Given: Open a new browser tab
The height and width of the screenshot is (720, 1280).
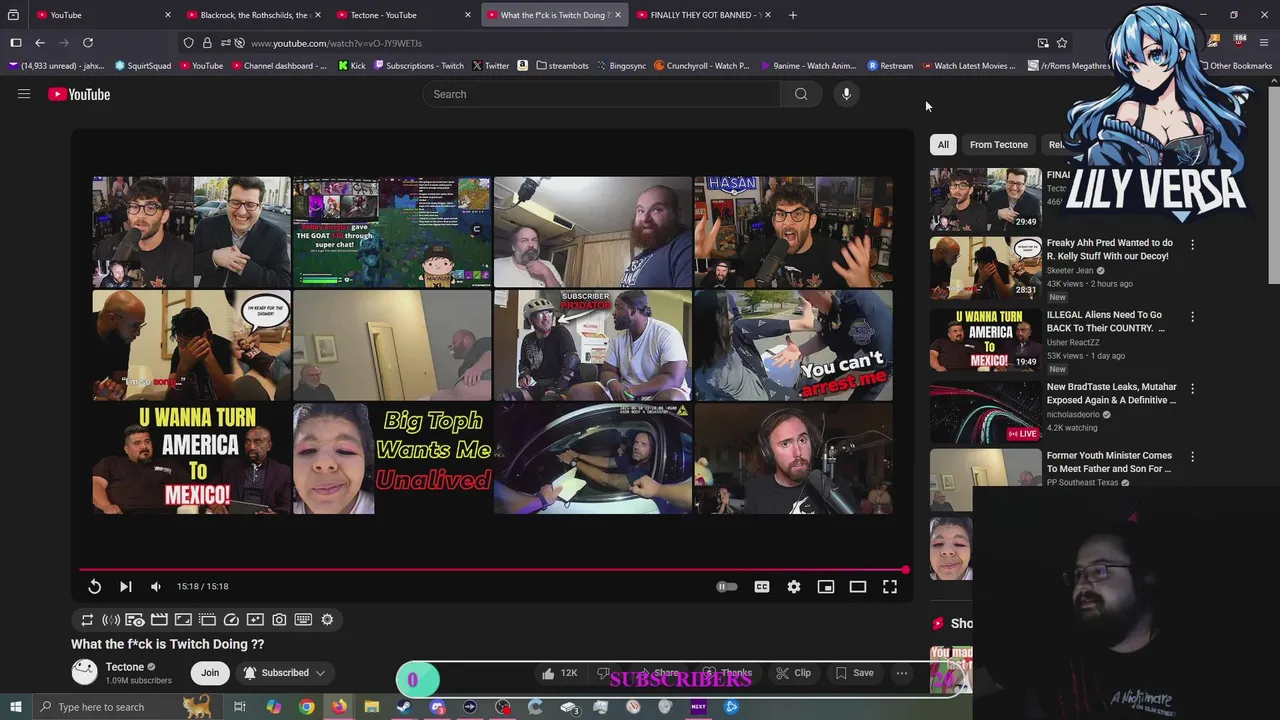Looking at the screenshot, I should coord(793,15).
